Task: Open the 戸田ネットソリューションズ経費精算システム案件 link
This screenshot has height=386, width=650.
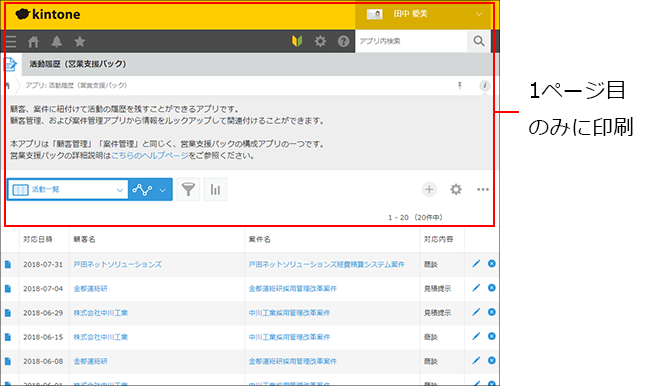Action: tap(326, 265)
